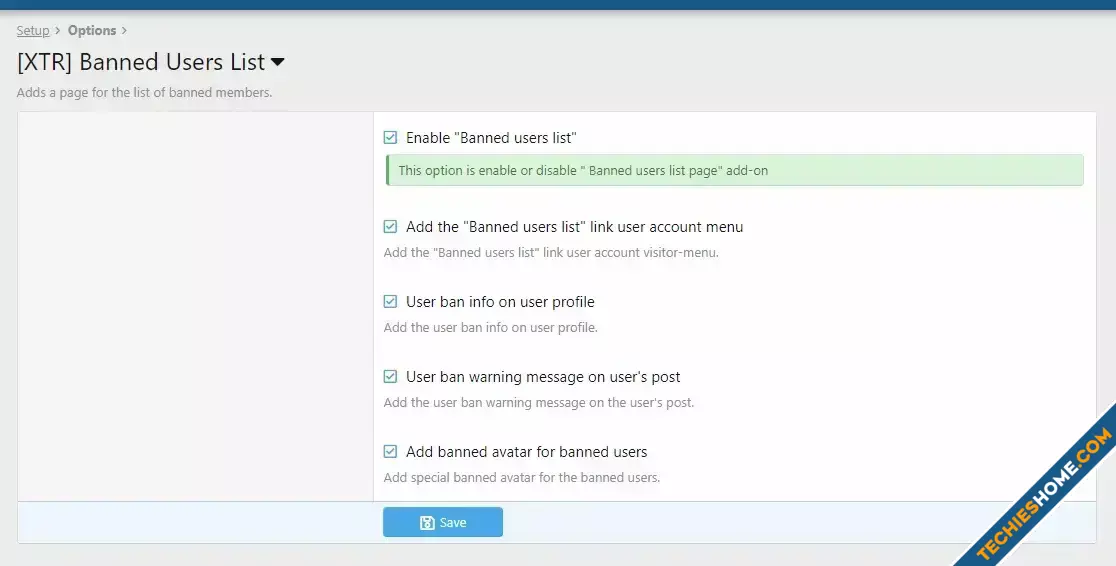Image resolution: width=1116 pixels, height=566 pixels.
Task: Go to the Setup breadcrumb link
Action: (x=33, y=31)
